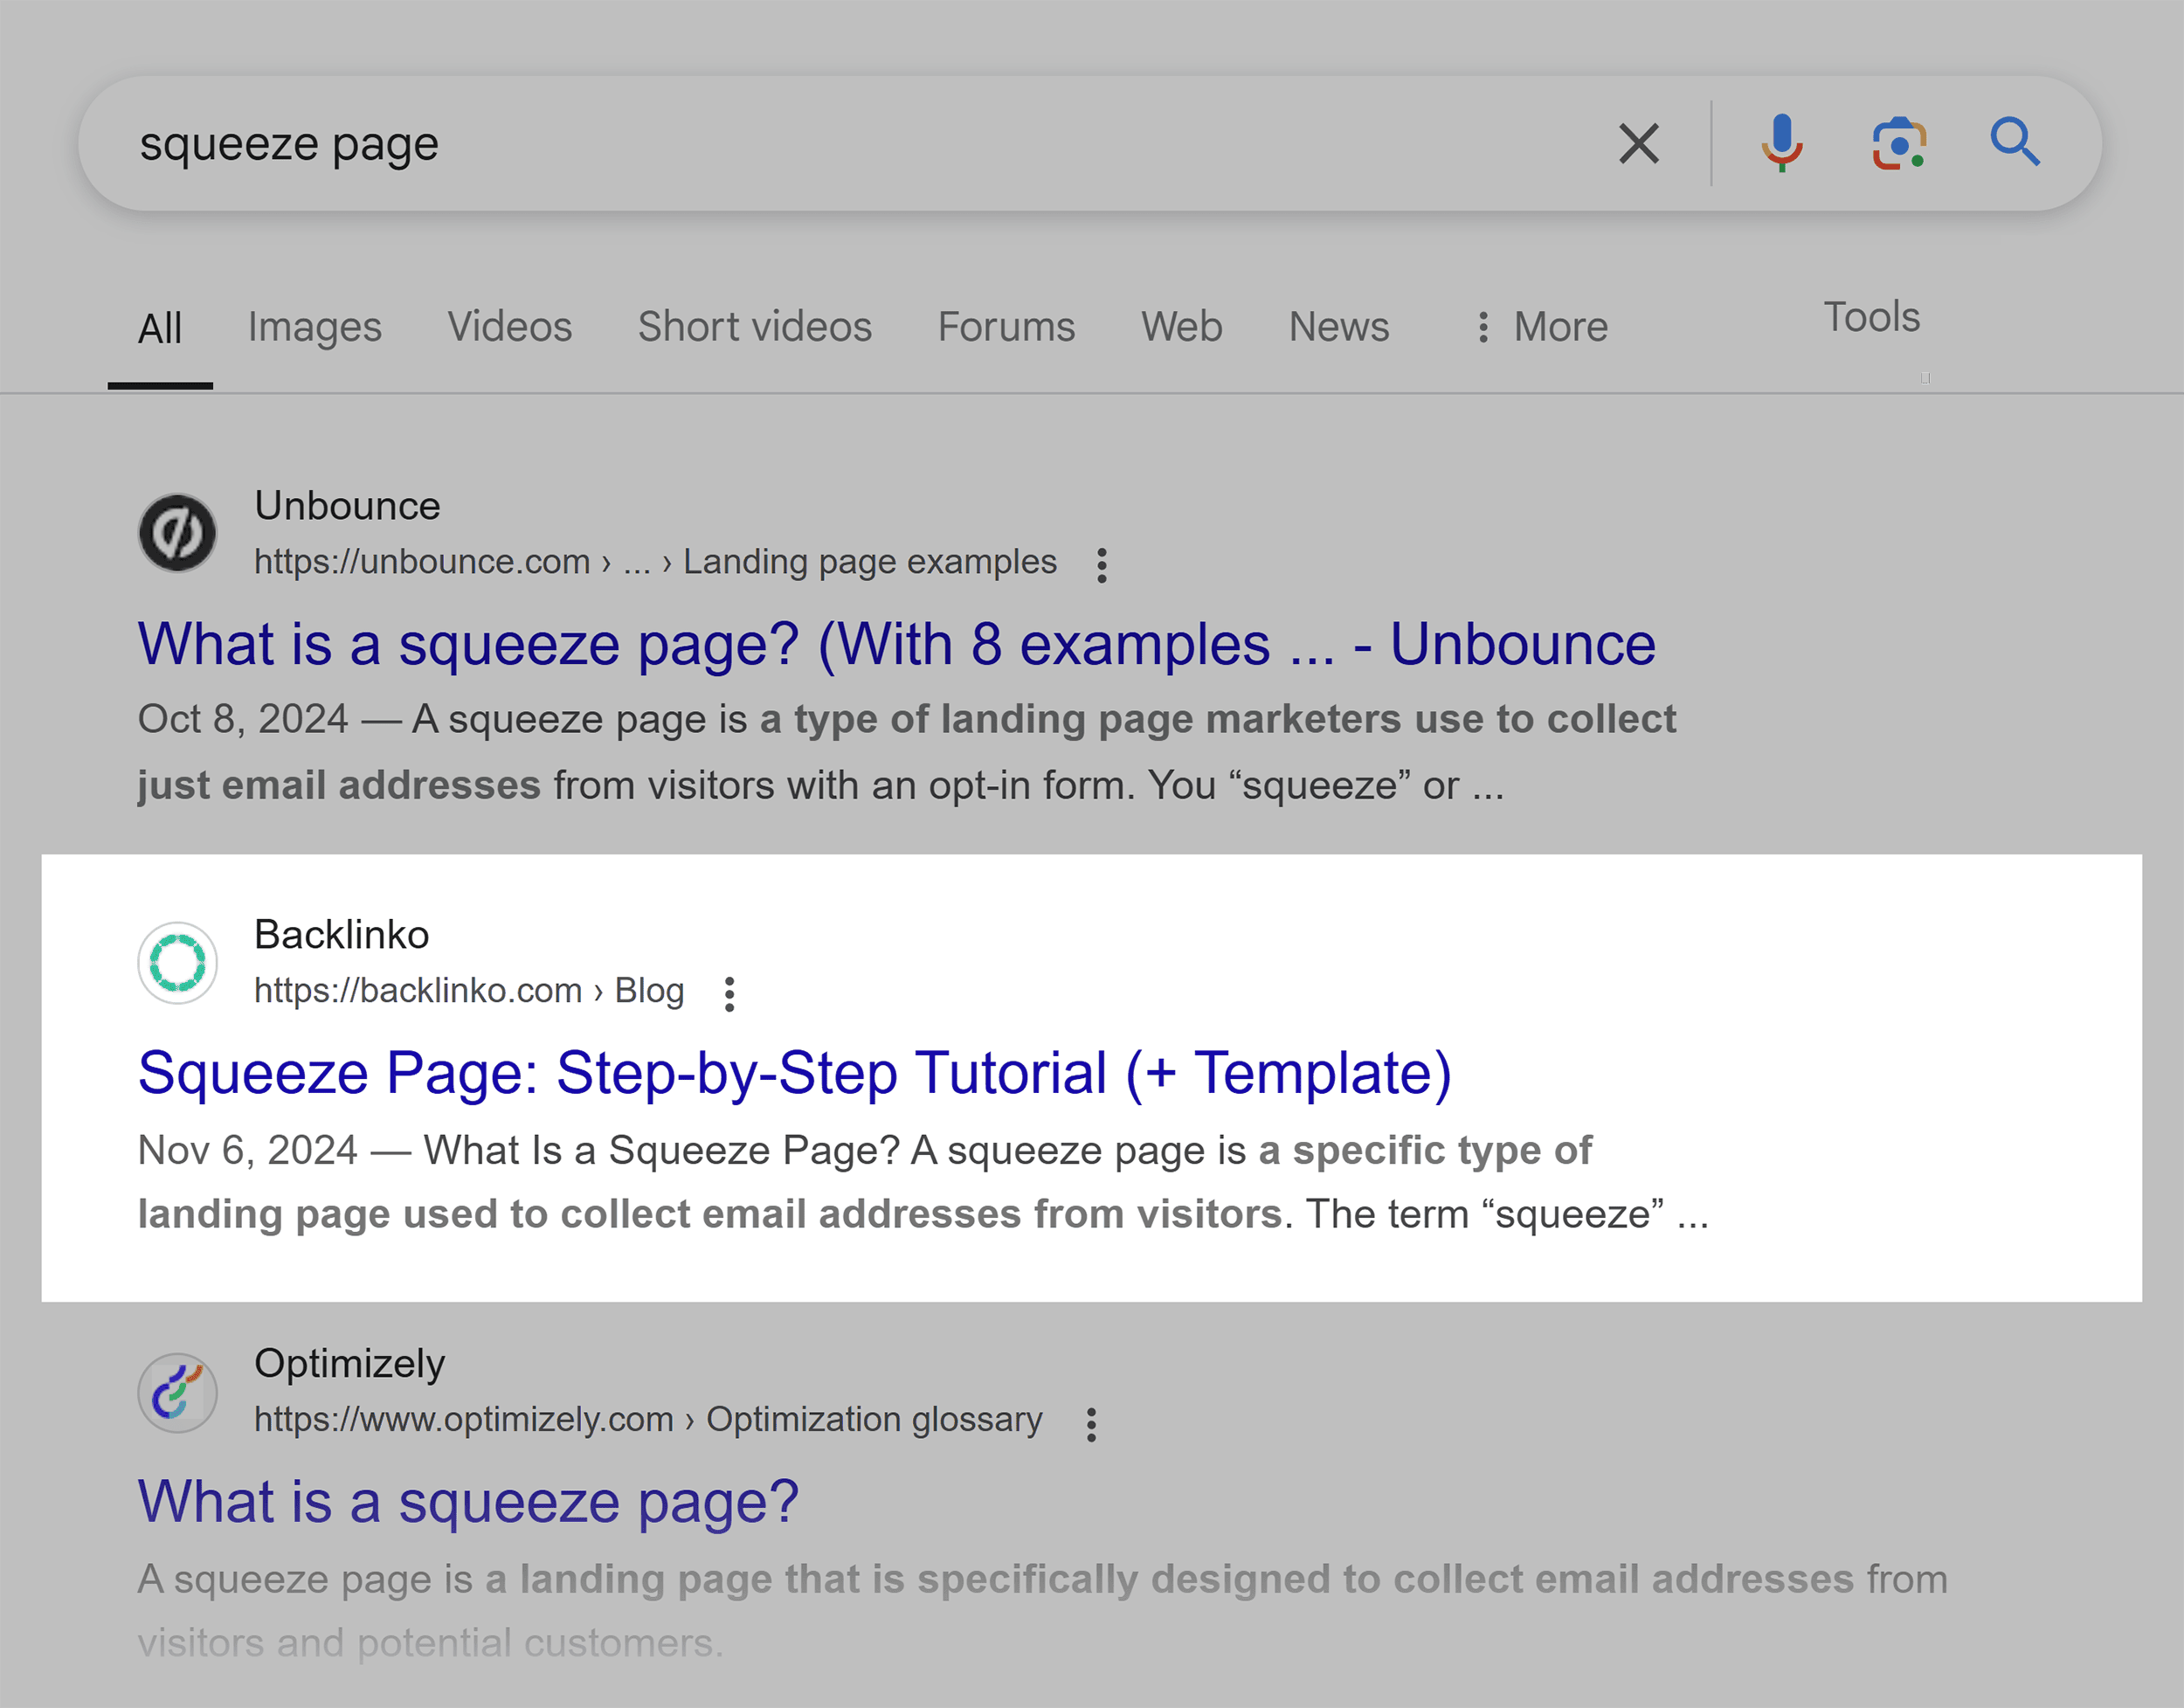Screen dimensions: 2184x1708
Task: Click the 'Nov 6, 2024' snippet date
Action: pos(247,1150)
